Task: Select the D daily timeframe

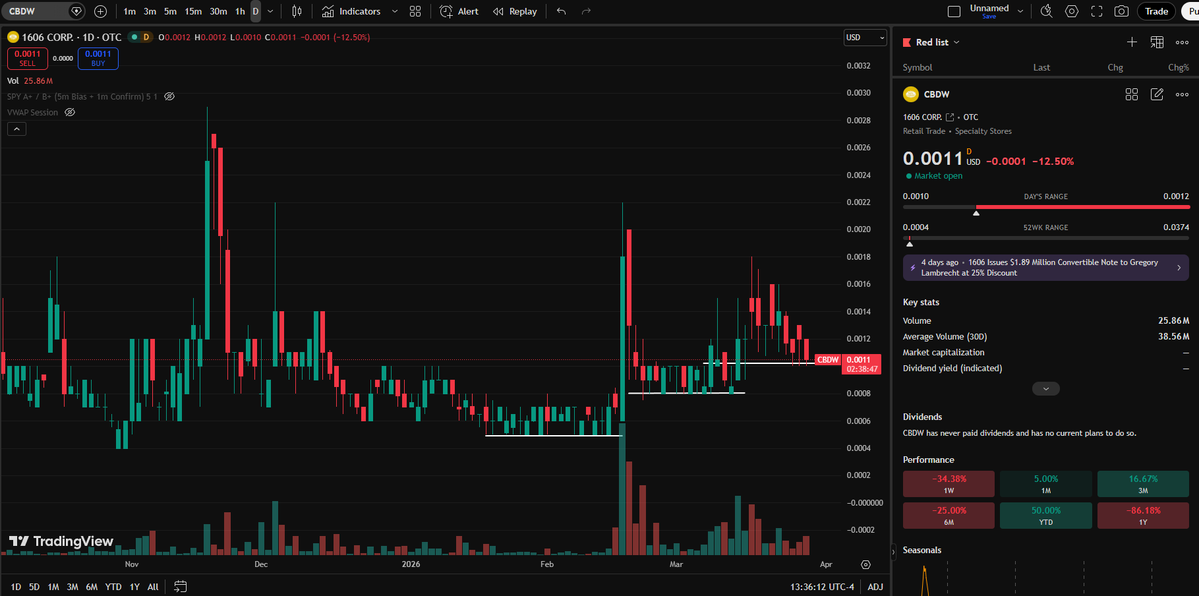Action: 255,11
